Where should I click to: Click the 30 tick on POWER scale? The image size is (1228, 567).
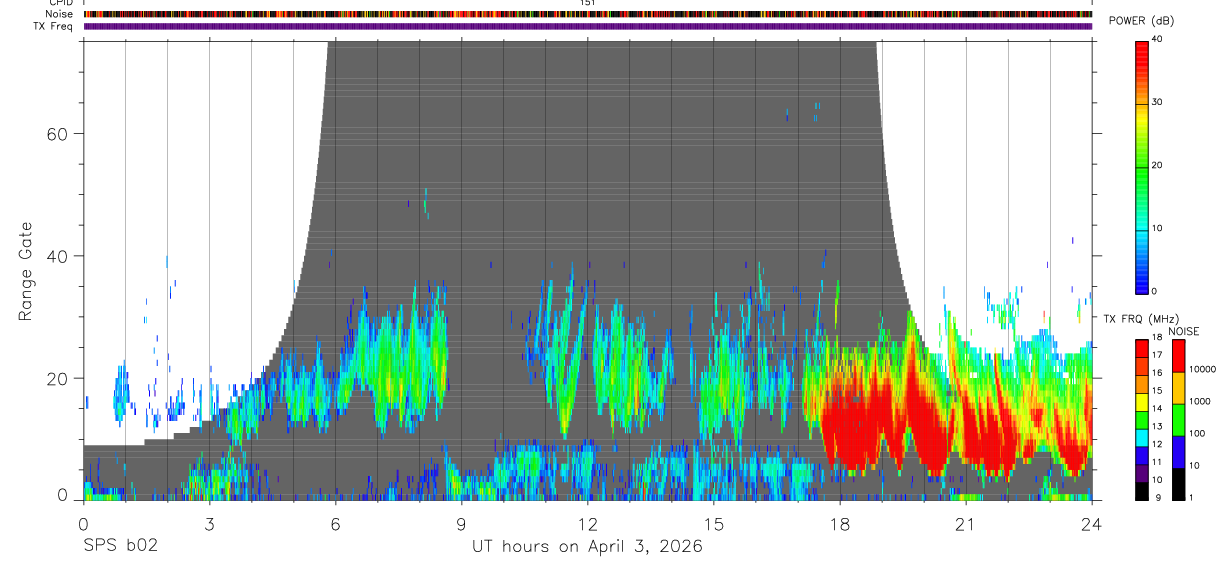point(1157,102)
